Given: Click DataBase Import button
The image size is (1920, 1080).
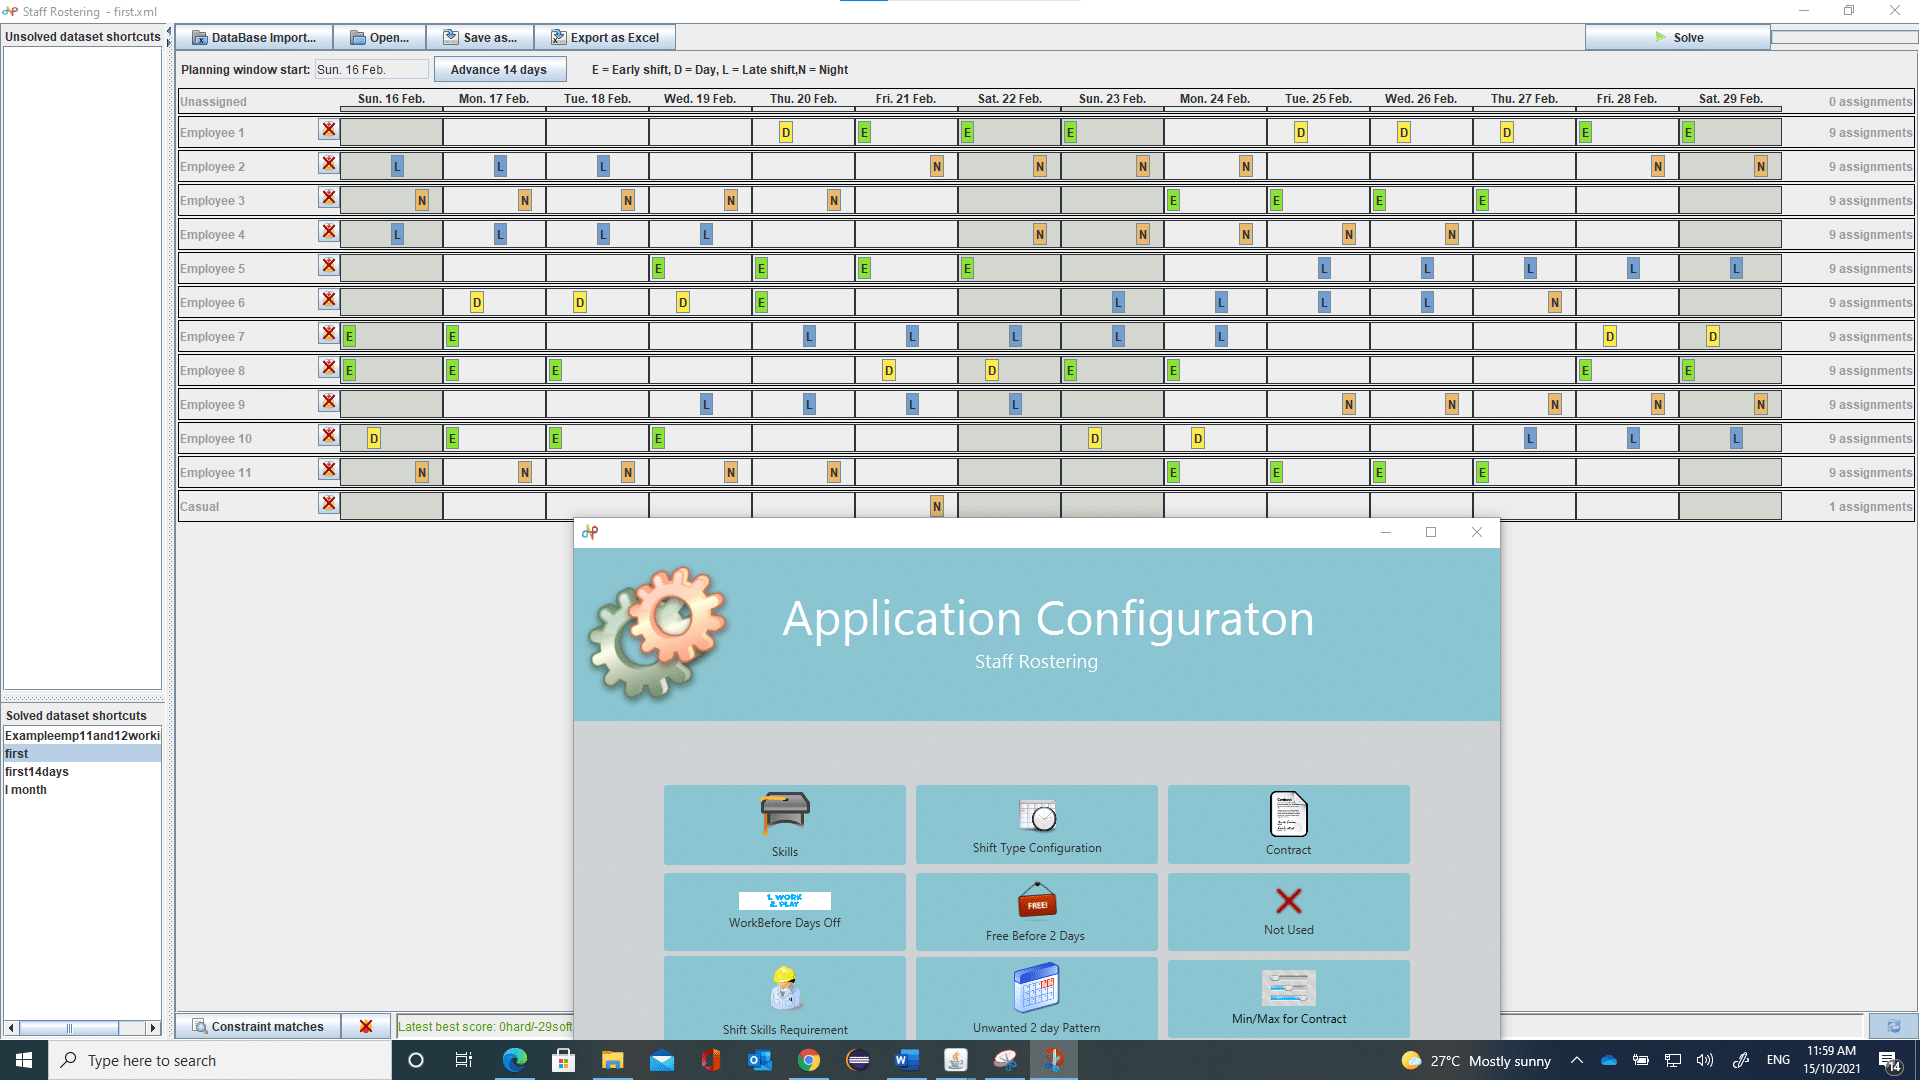Looking at the screenshot, I should pos(254,37).
